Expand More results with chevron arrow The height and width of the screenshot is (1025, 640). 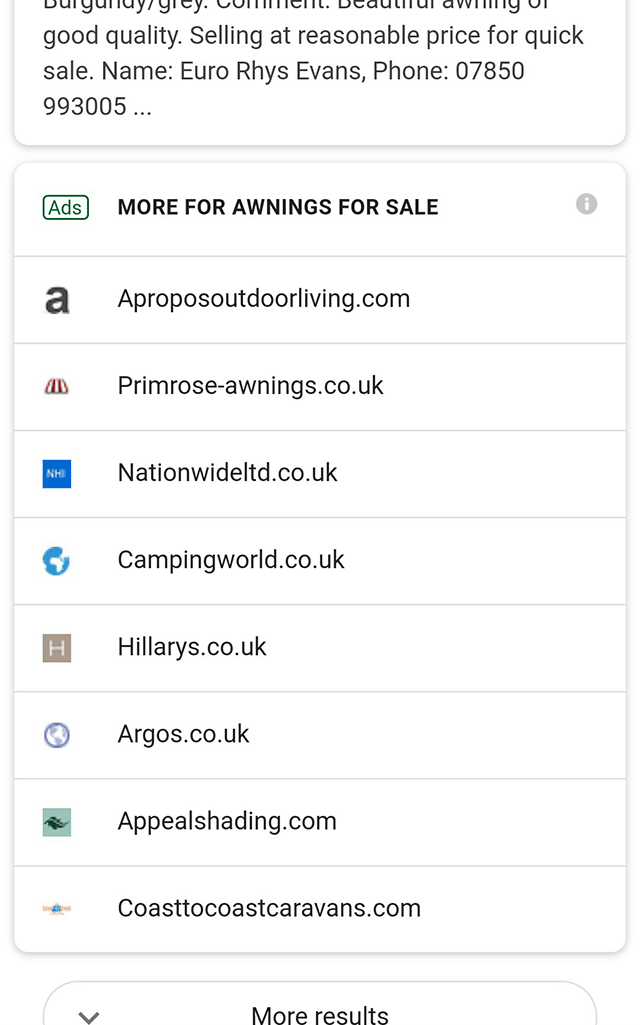coord(89,1015)
